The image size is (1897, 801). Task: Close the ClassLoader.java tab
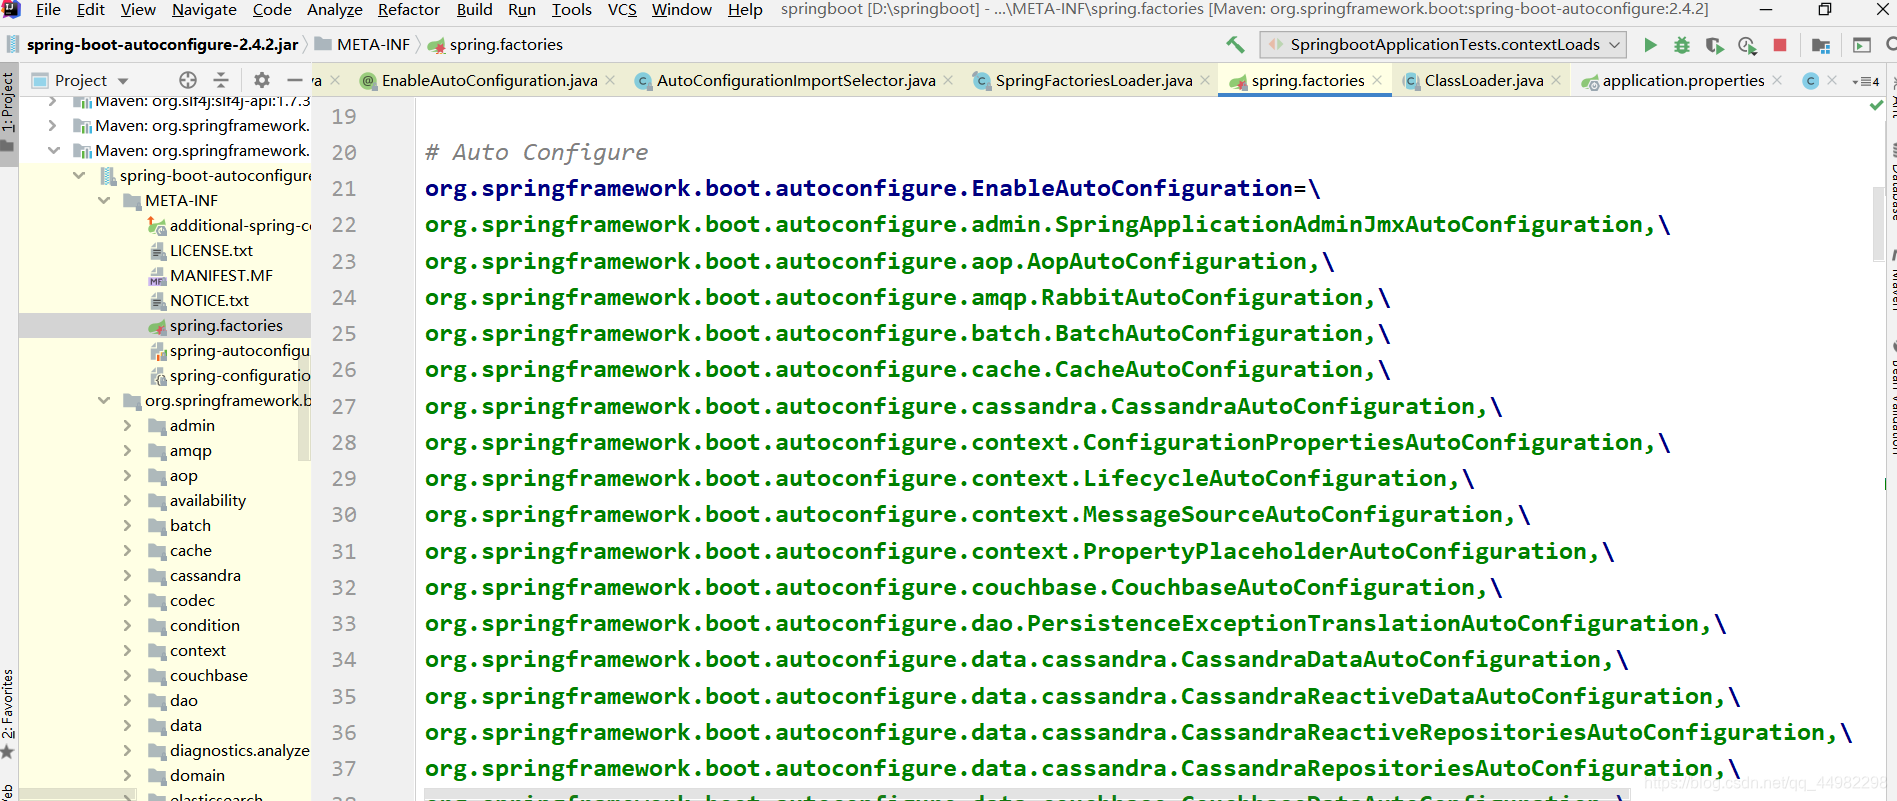tap(1557, 80)
